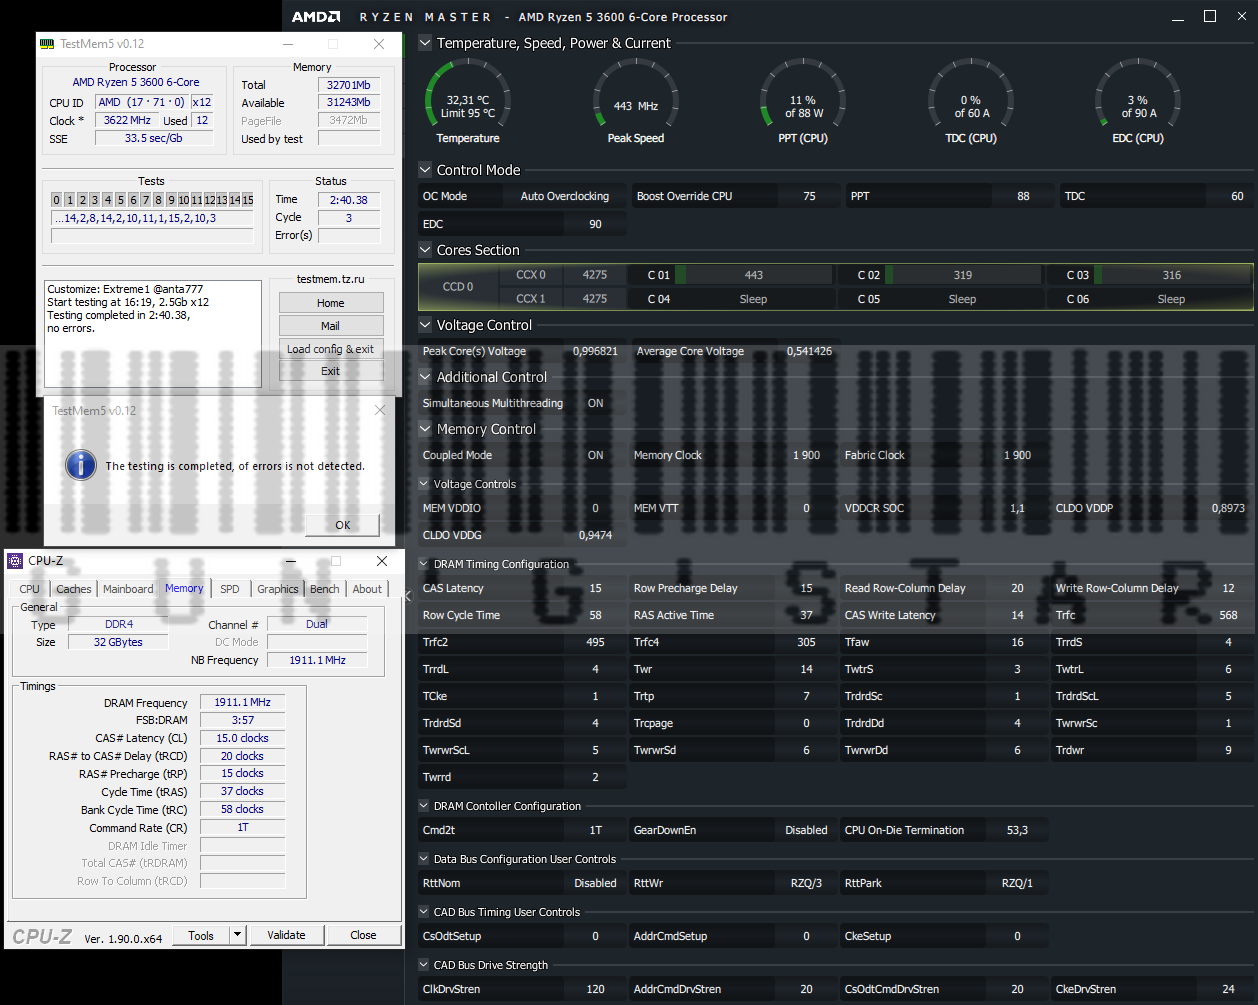Switch to the SPD tab in CPU-Z
Image resolution: width=1258 pixels, height=1005 pixels.
point(230,589)
